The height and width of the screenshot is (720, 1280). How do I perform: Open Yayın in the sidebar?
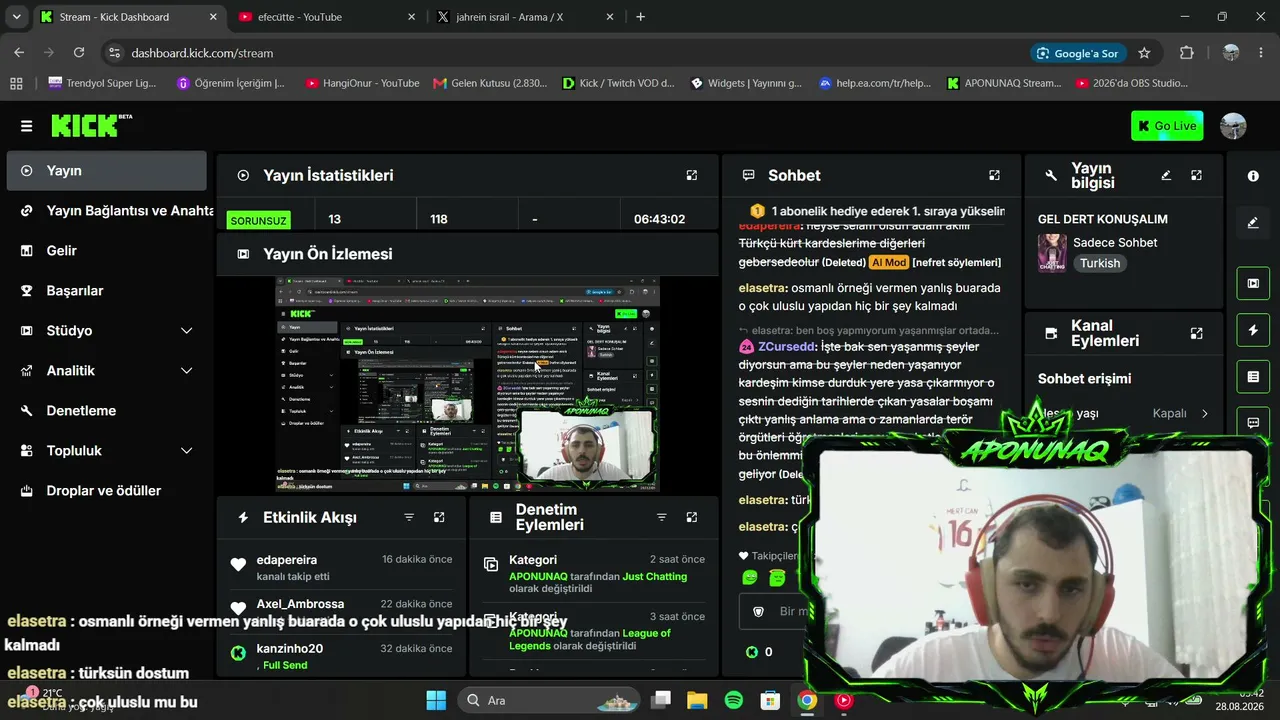(x=106, y=171)
